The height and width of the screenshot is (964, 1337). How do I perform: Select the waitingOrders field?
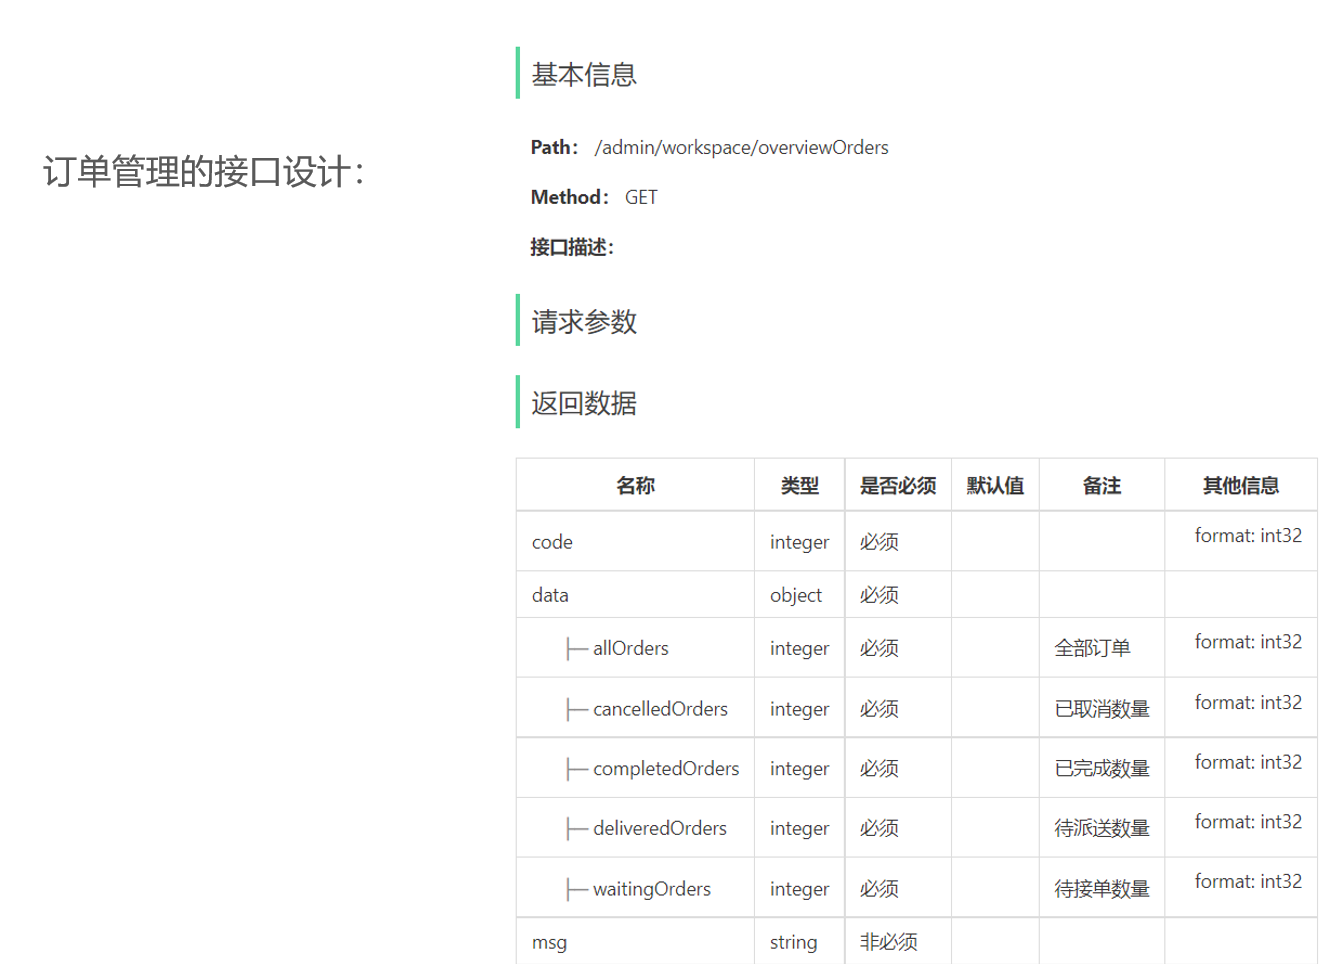651,889
